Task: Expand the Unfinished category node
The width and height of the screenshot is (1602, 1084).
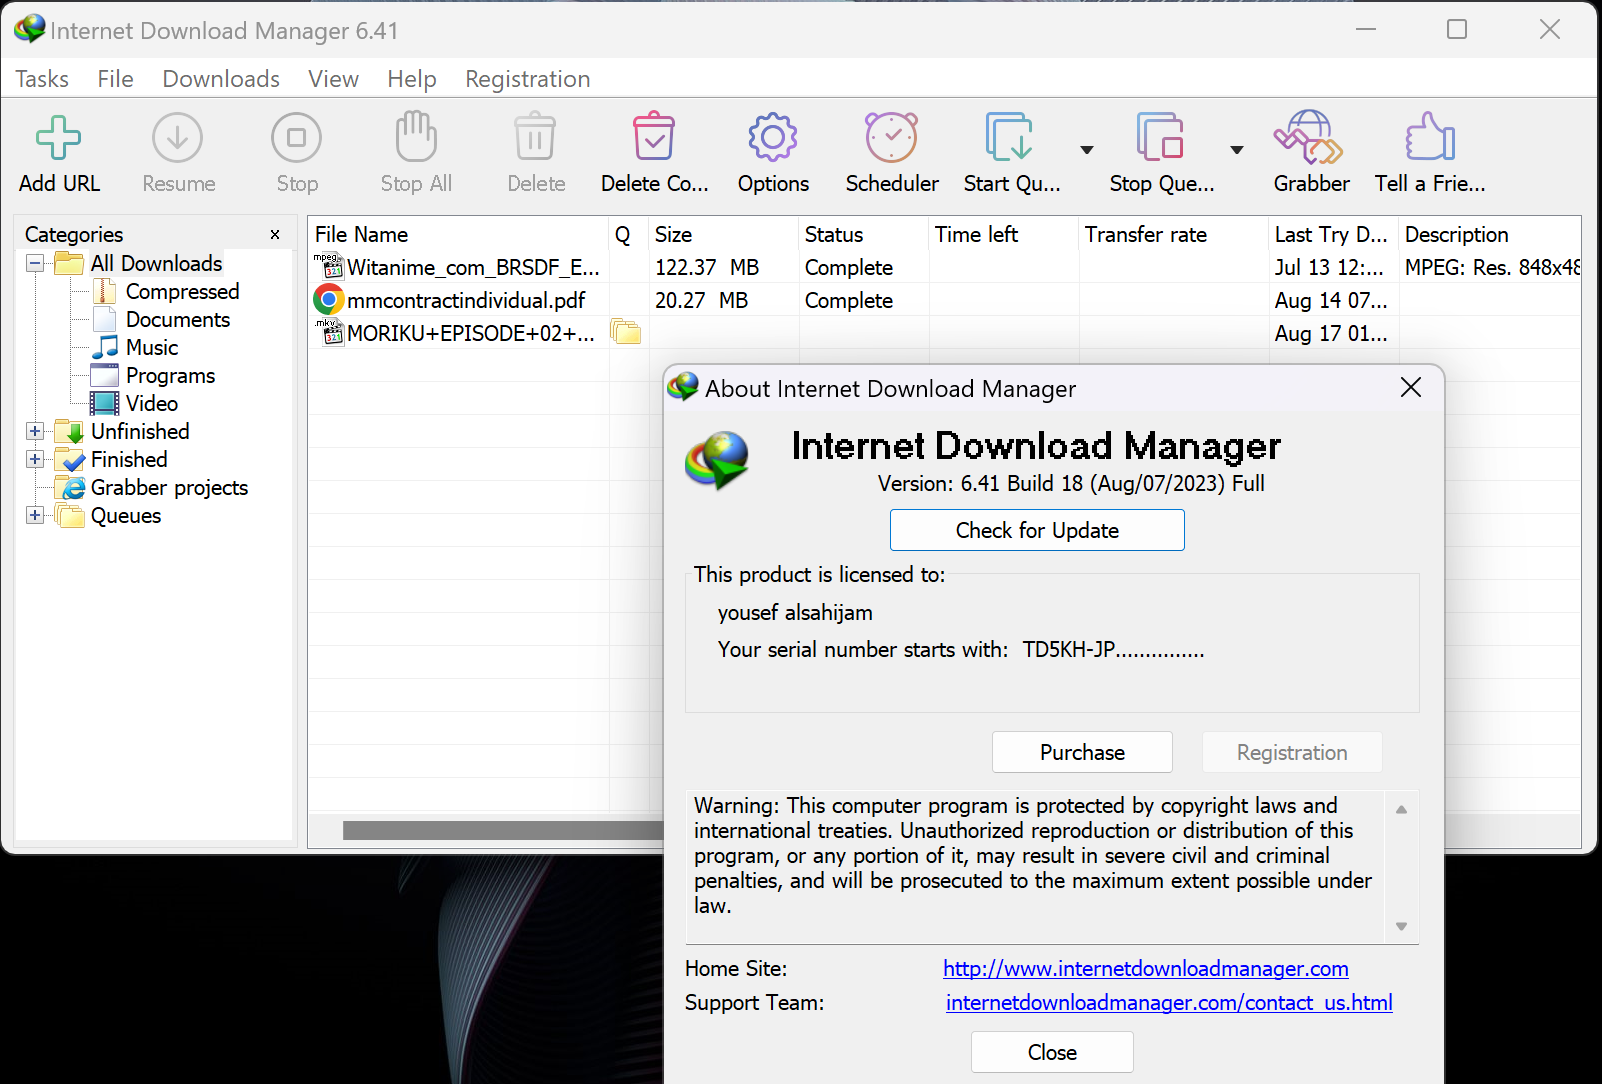Action: coord(35,432)
